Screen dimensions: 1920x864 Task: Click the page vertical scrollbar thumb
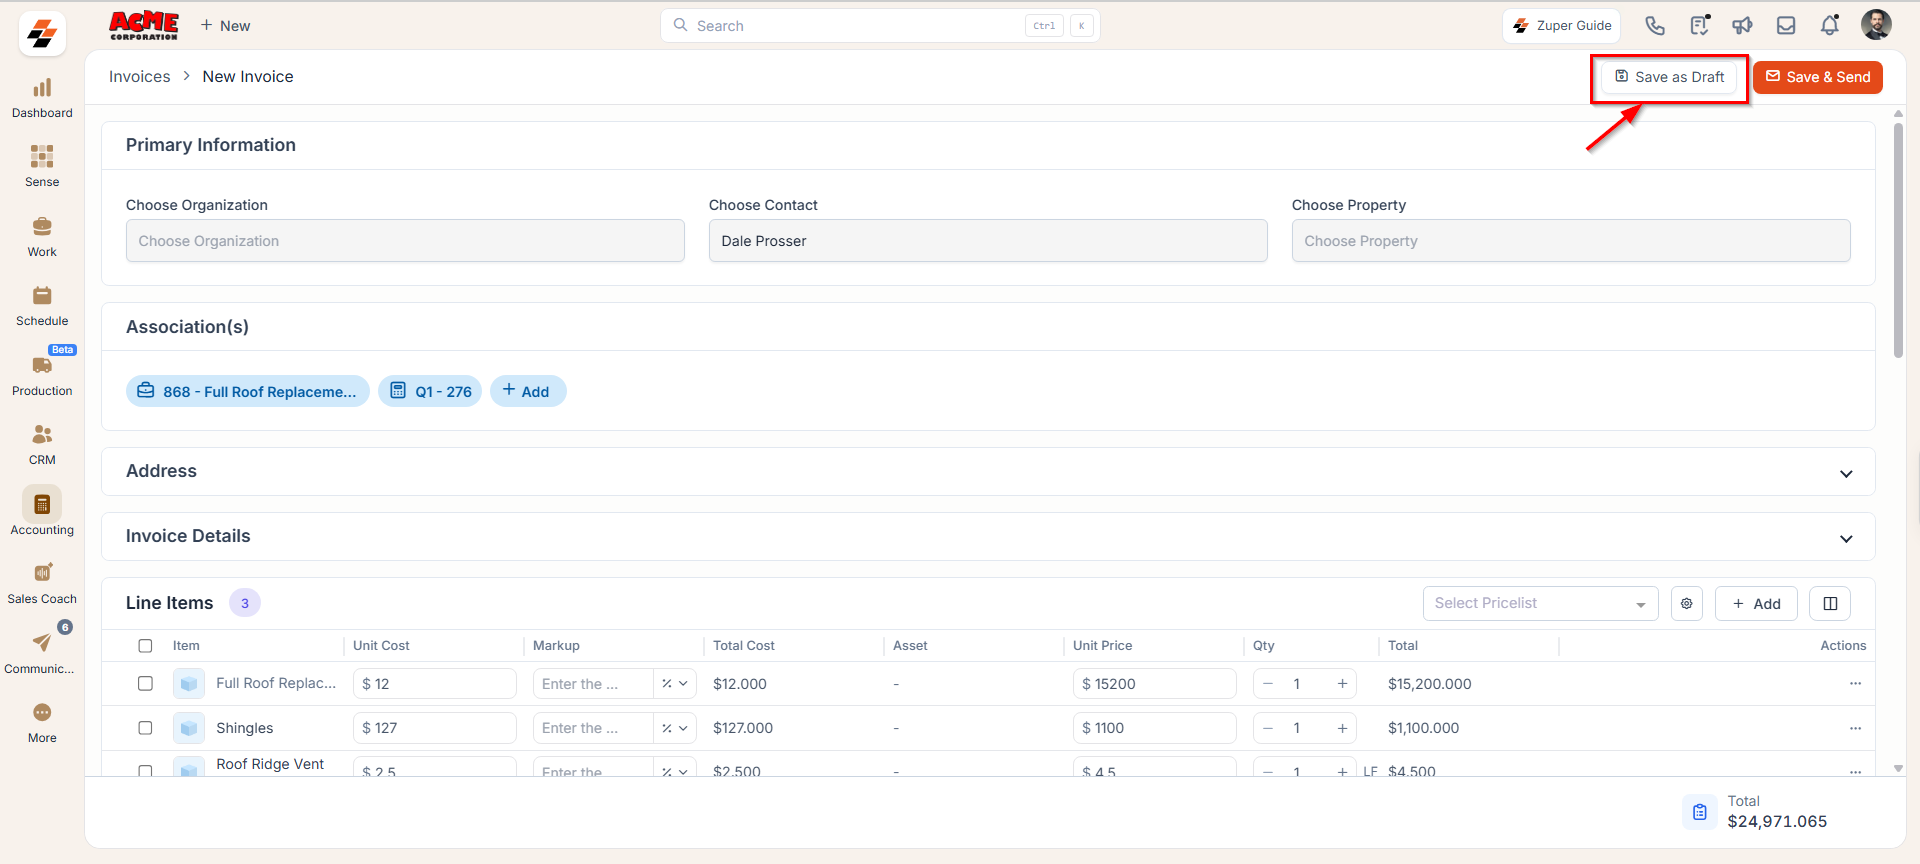click(1898, 240)
